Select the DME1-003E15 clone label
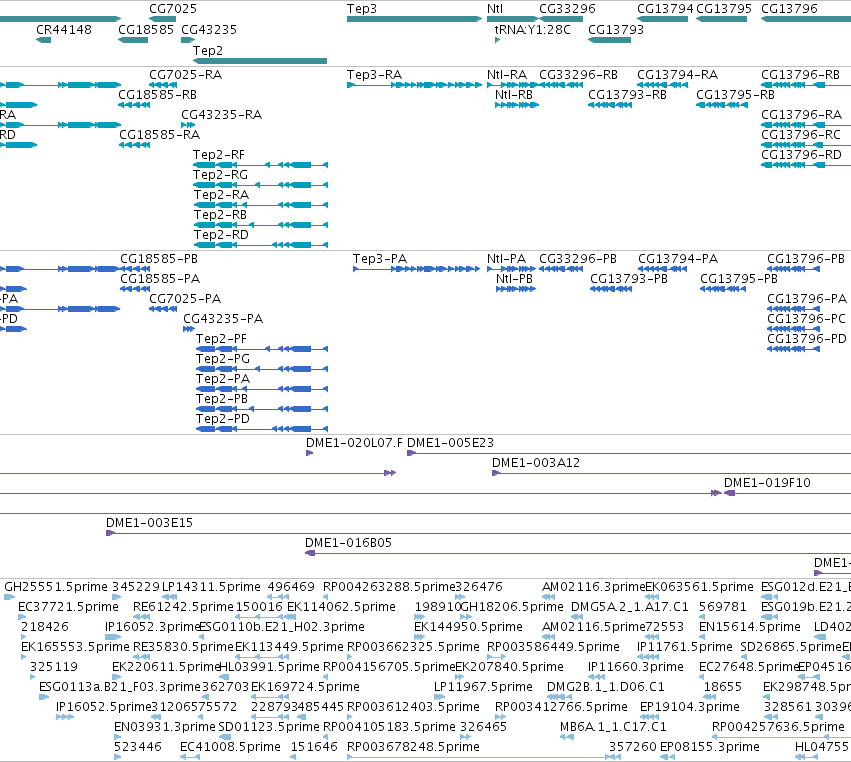Viewport: 851px width, 762px height. 149,523
